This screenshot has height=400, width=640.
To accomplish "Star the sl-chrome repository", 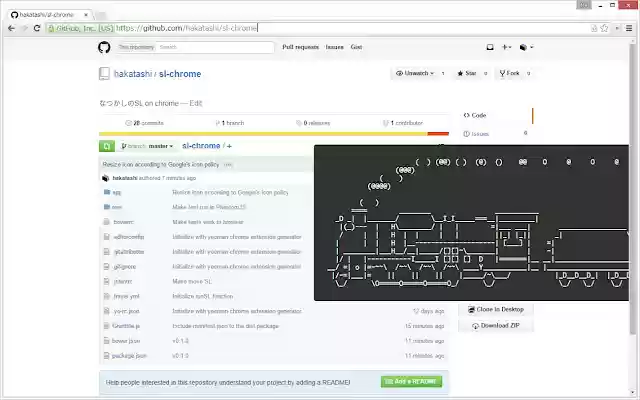I will pyautogui.click(x=467, y=73).
